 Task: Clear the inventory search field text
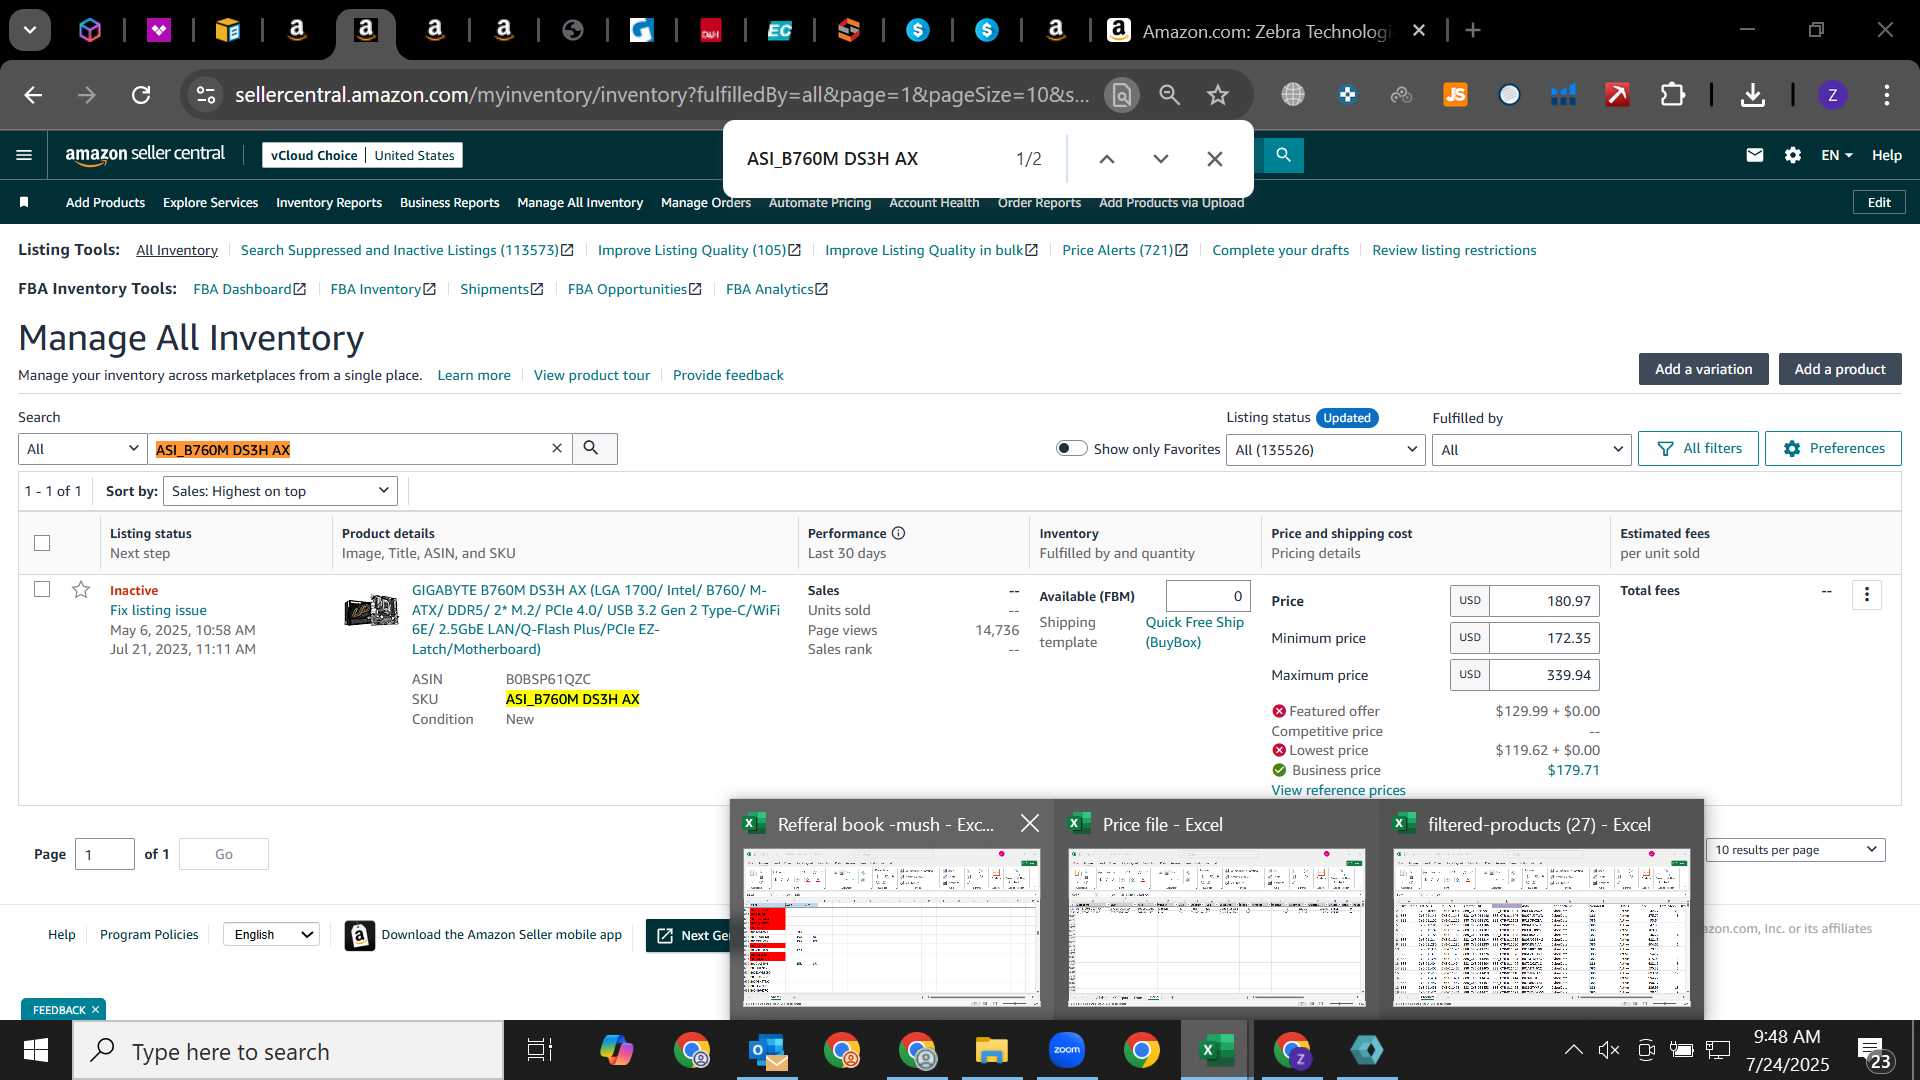(x=557, y=449)
